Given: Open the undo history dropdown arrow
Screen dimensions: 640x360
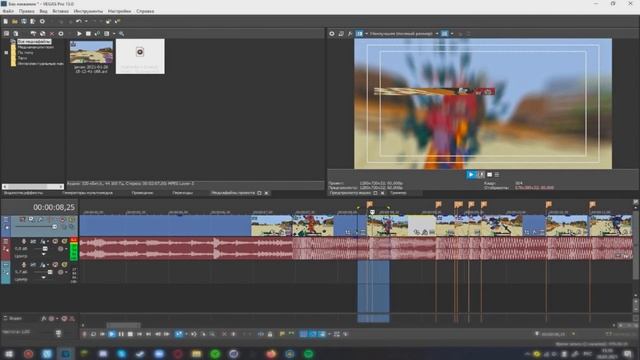Looking at the screenshot, I should [x=86, y=21].
